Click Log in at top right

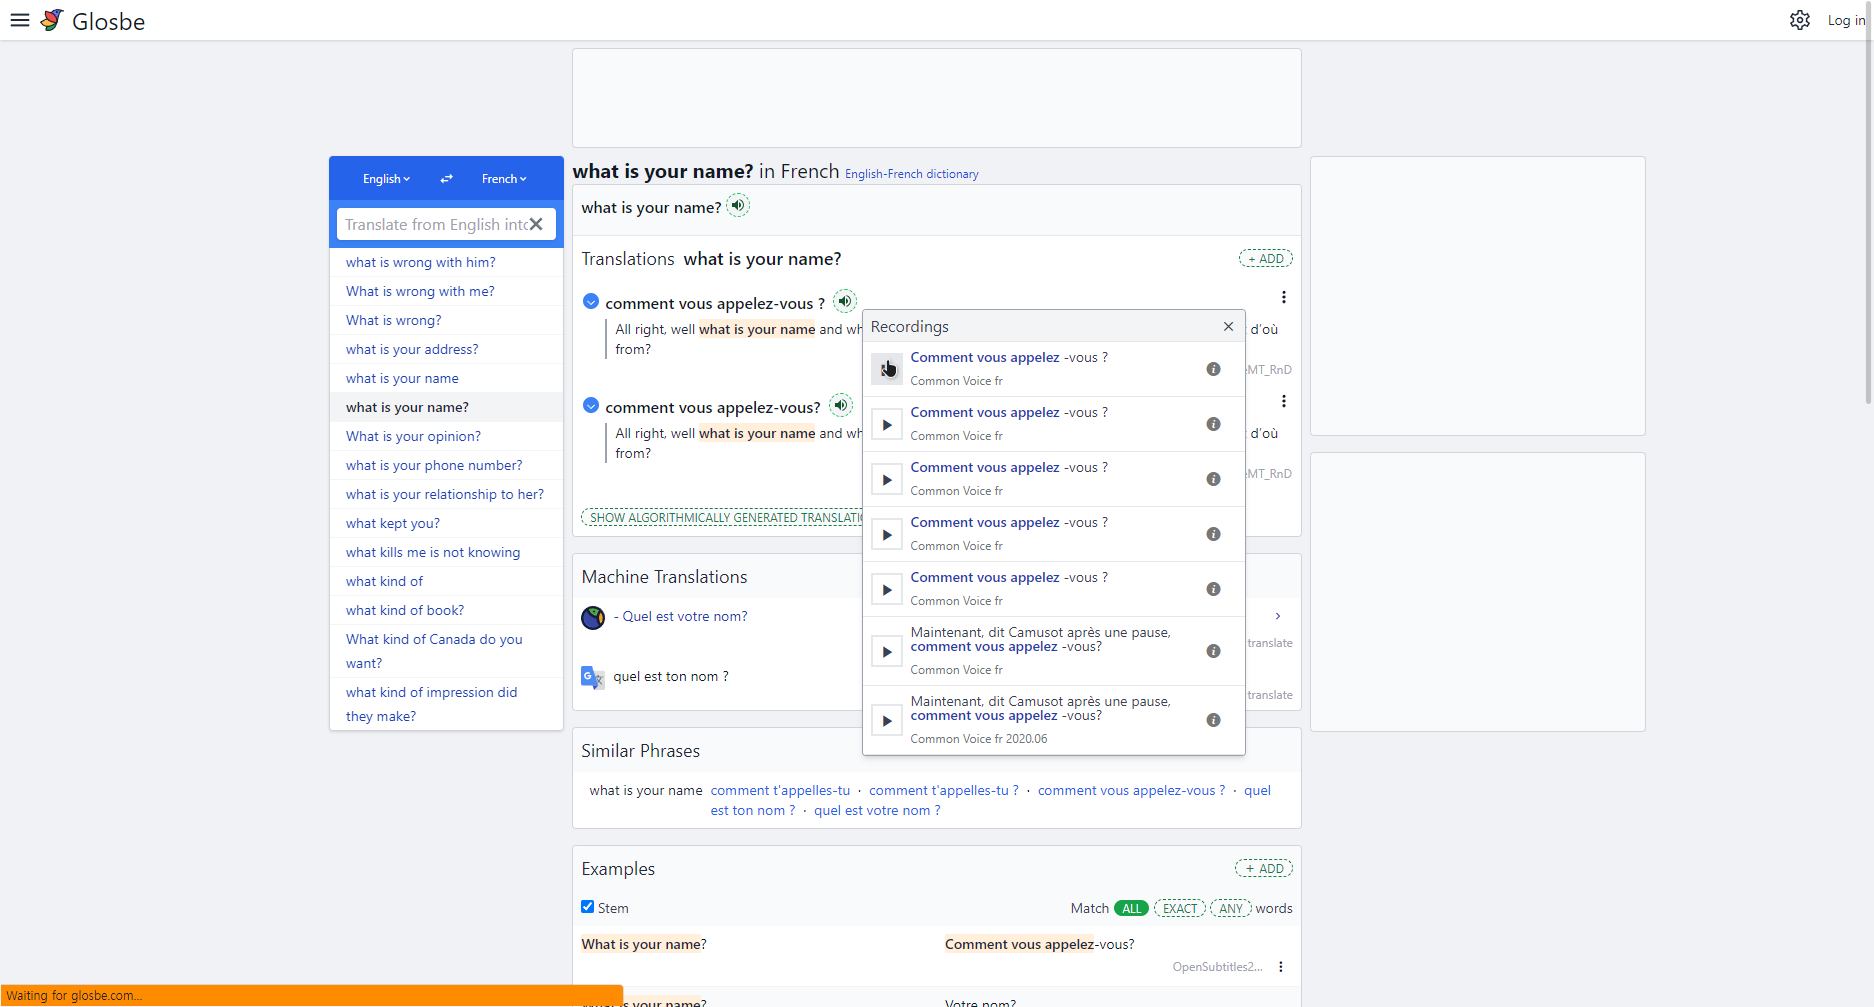[x=1846, y=19]
